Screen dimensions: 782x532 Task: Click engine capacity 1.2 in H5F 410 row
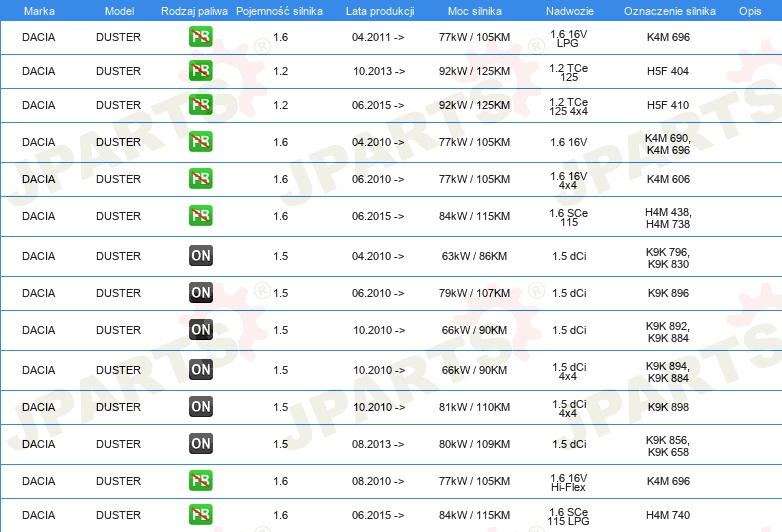pos(280,105)
